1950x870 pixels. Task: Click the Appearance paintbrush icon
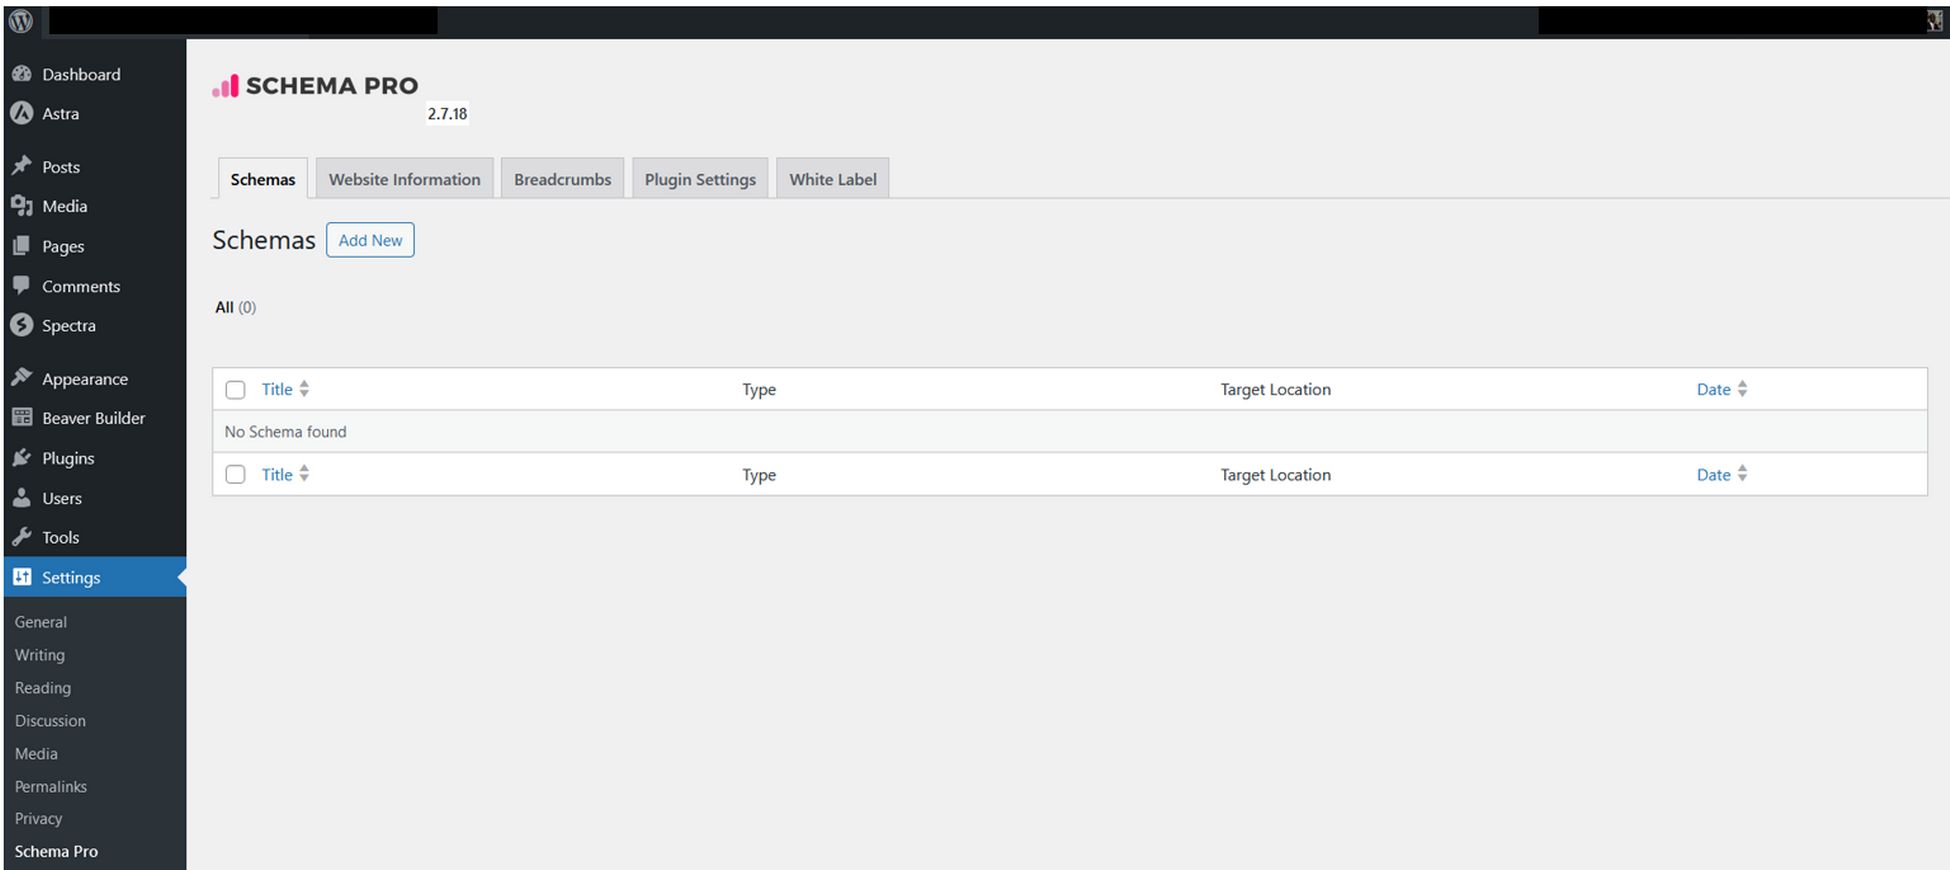[x=22, y=378]
